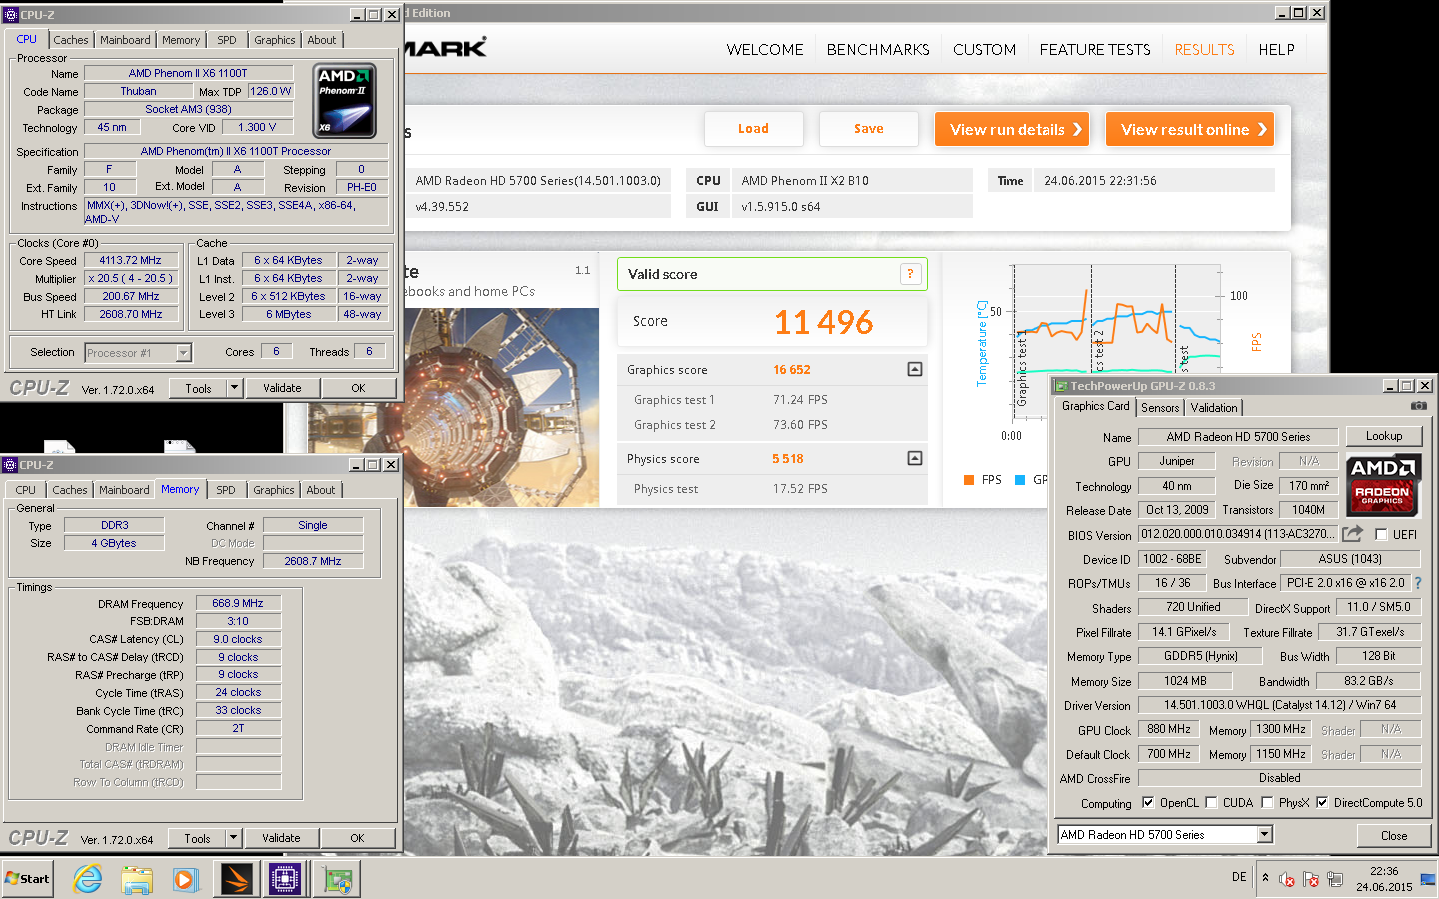Click the Save button in 3DMark
Screen dimensions: 1439x899
pyautogui.click(x=869, y=129)
